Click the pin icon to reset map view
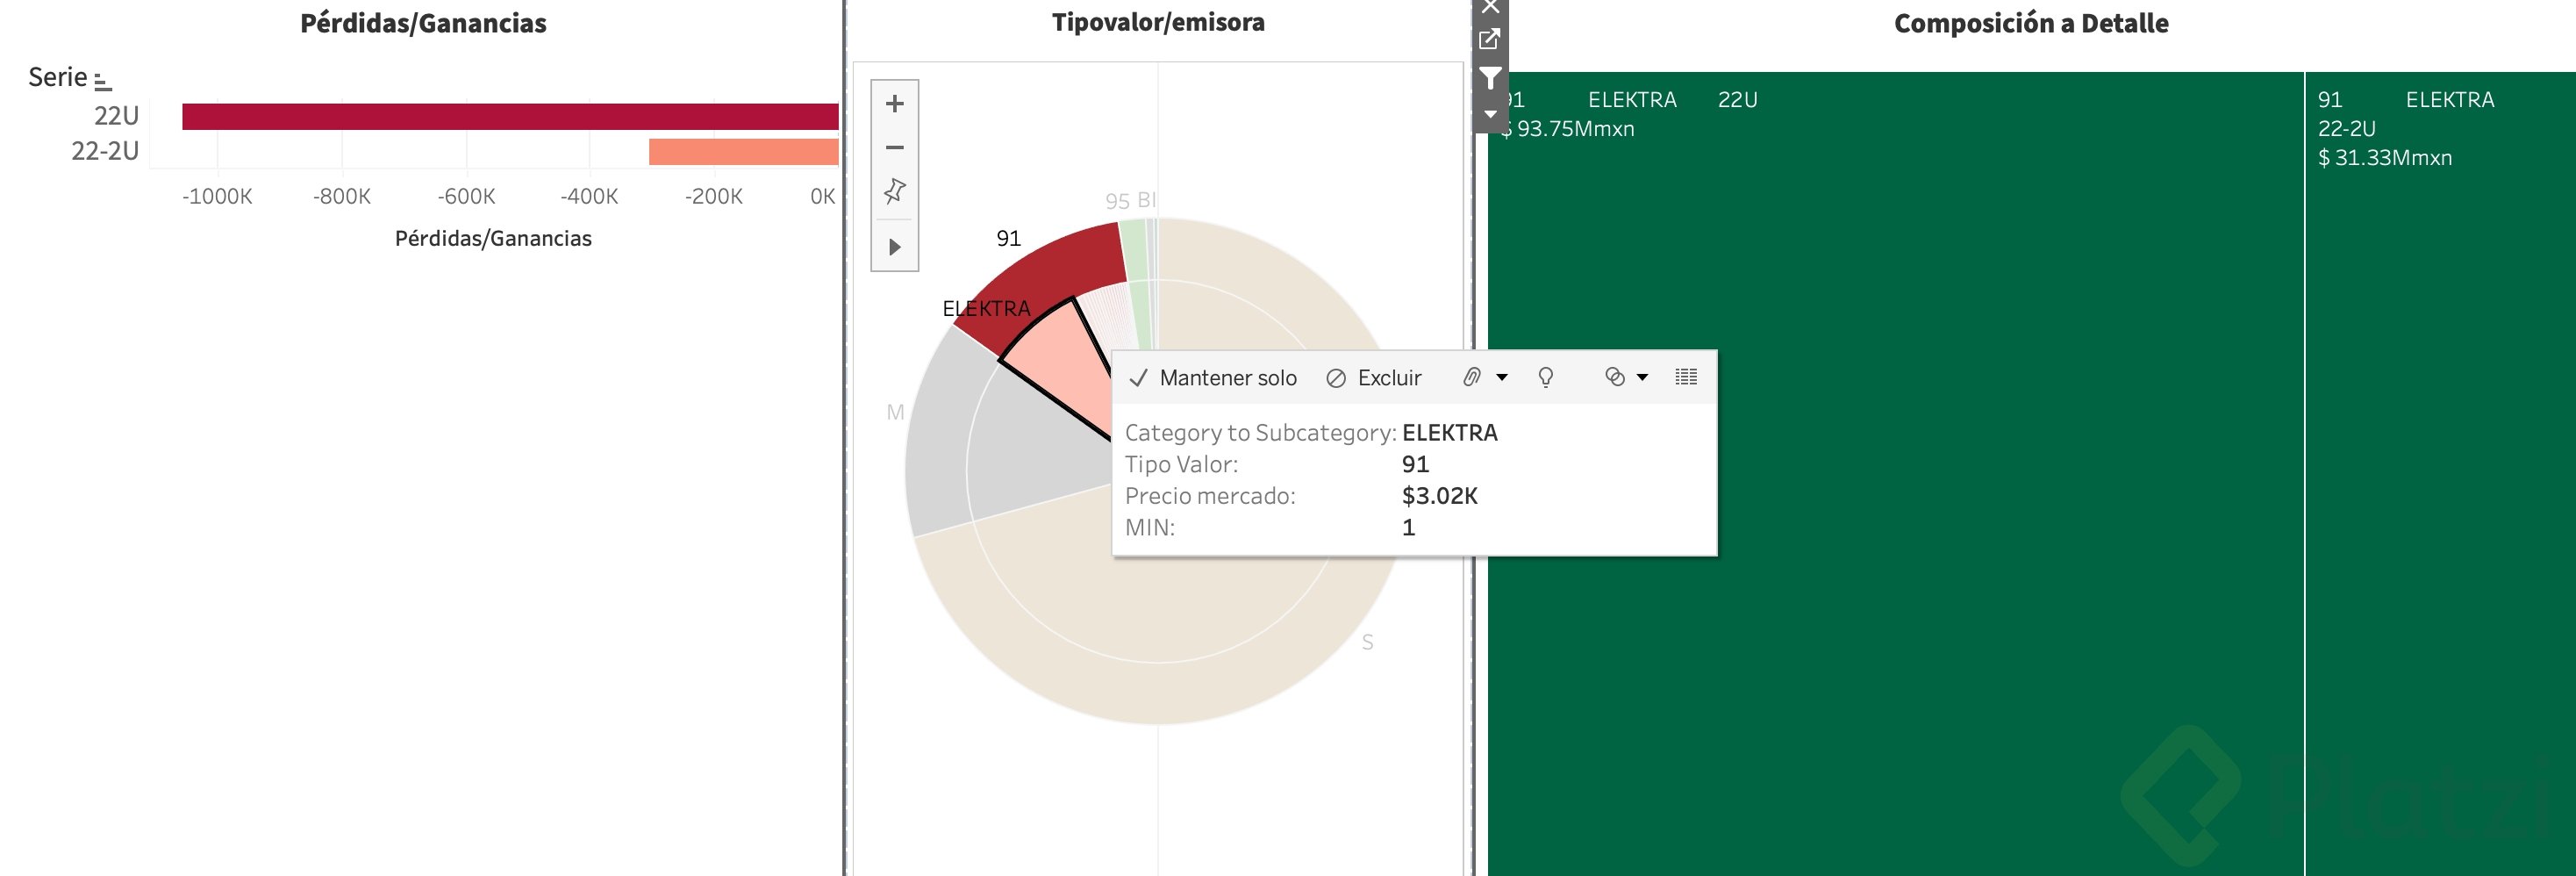Image resolution: width=2576 pixels, height=876 pixels. coord(894,190)
